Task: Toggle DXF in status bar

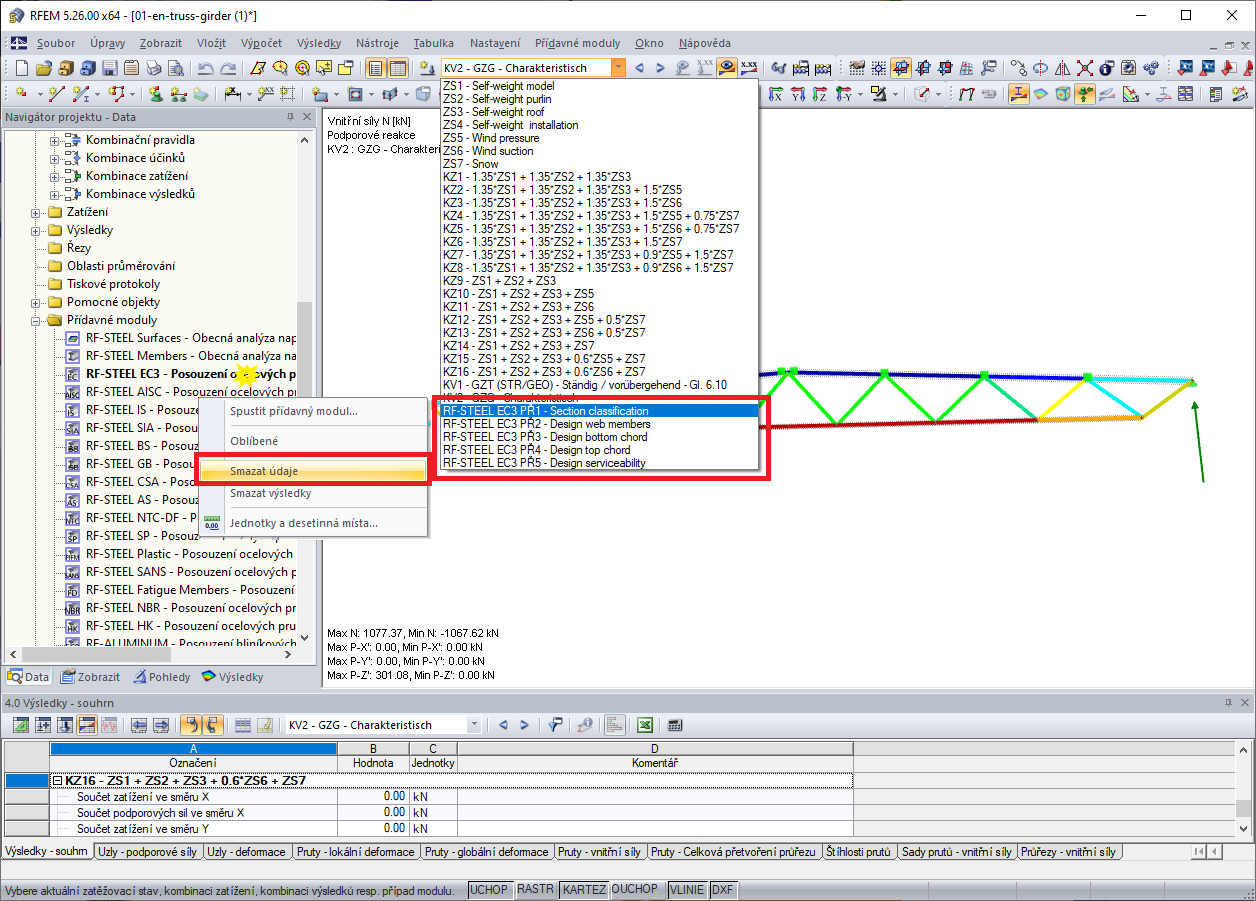Action: tap(722, 890)
